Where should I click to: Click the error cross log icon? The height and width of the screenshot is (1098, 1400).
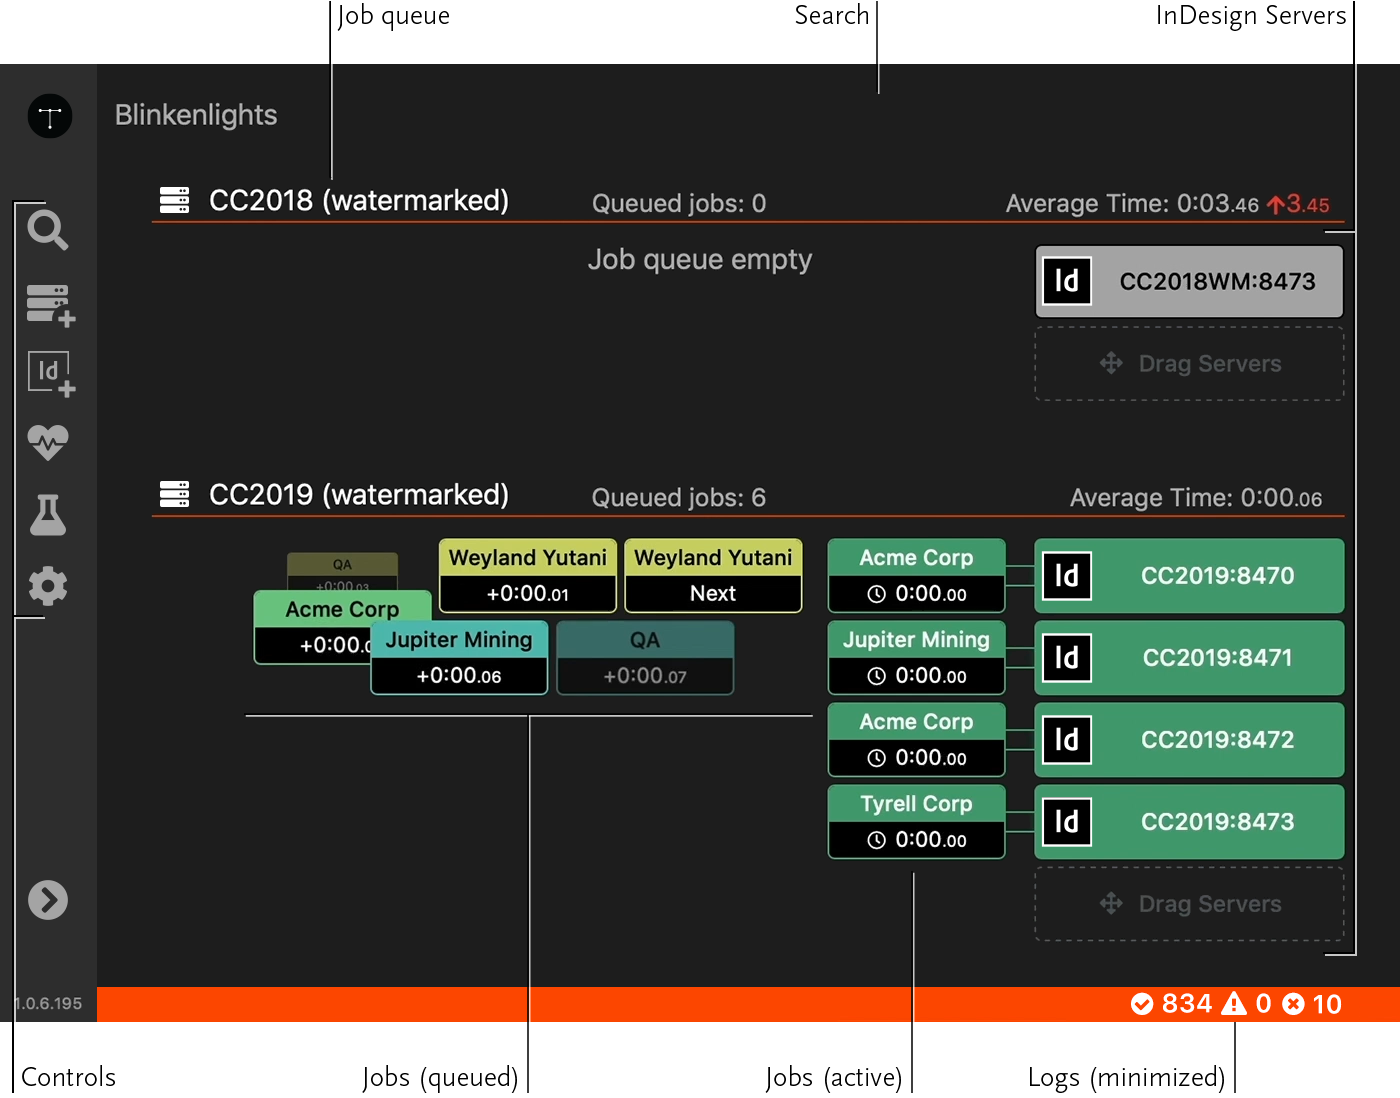pos(1293,1004)
